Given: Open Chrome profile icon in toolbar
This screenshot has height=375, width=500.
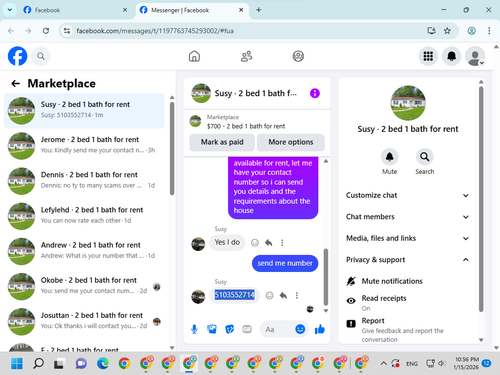Looking at the screenshot, I should (x=471, y=31).
